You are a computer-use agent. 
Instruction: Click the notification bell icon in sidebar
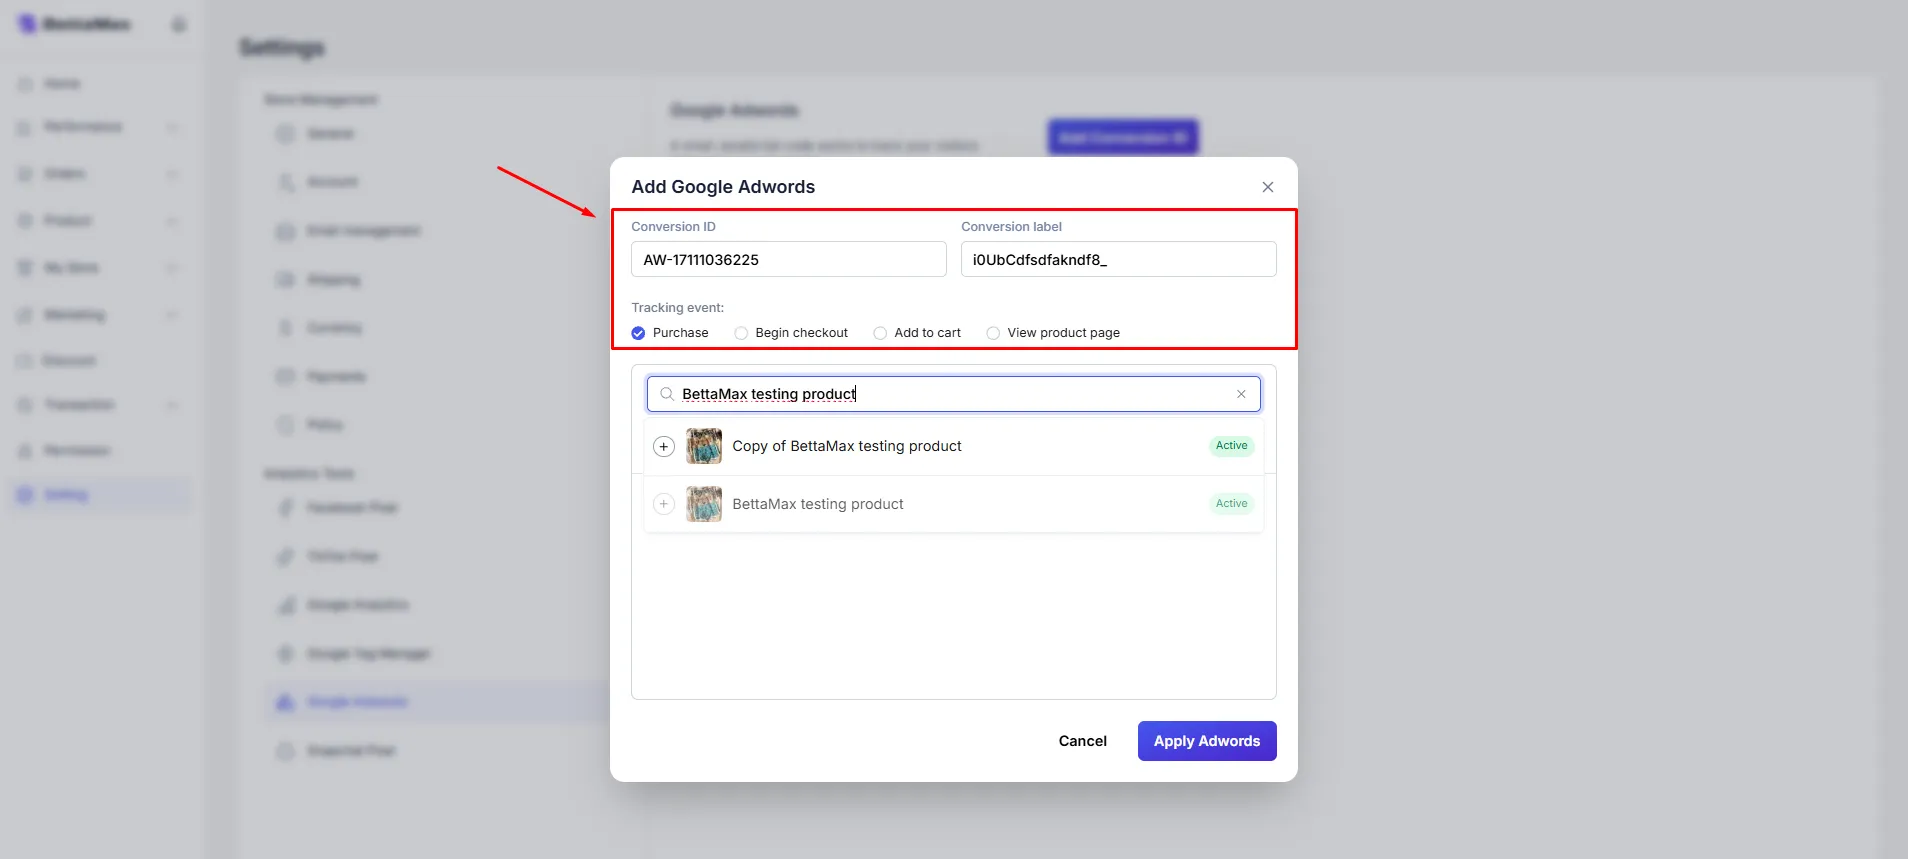(x=179, y=24)
